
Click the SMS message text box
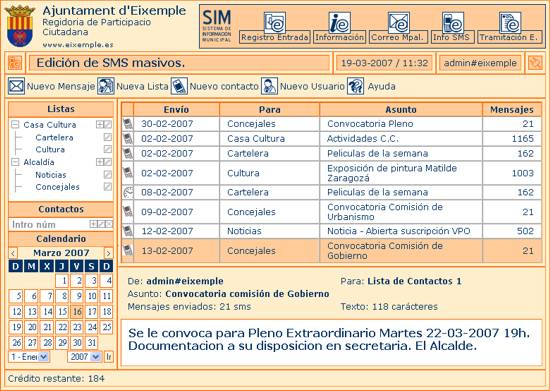(331, 342)
